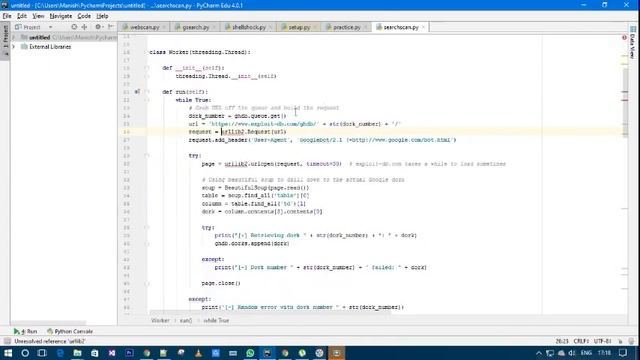Image resolution: width=640 pixels, height=360 pixels.
Task: Expand the External Libraries tree node
Action: [x=14, y=47]
